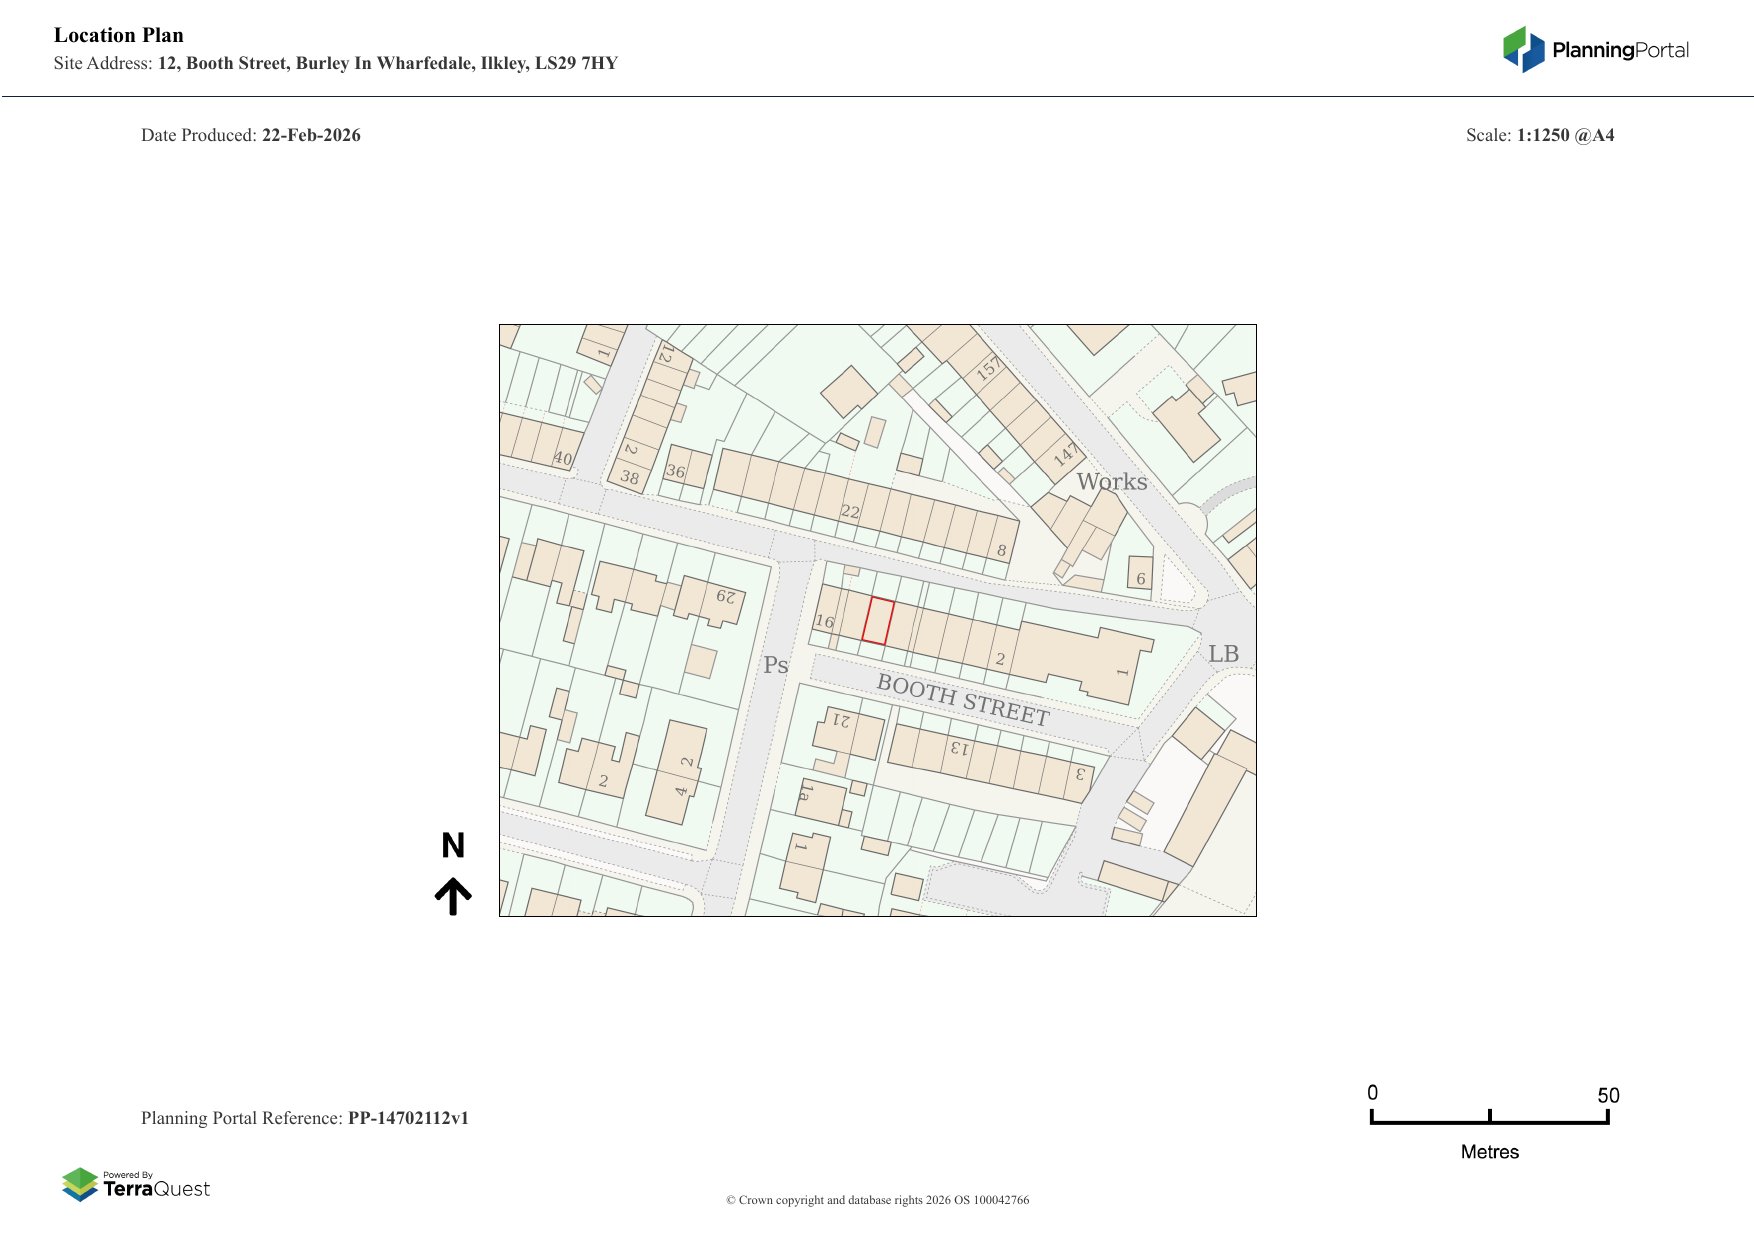This screenshot has width=1754, height=1241.
Task: Click the 50 mark on scale bar
Action: (1607, 1095)
